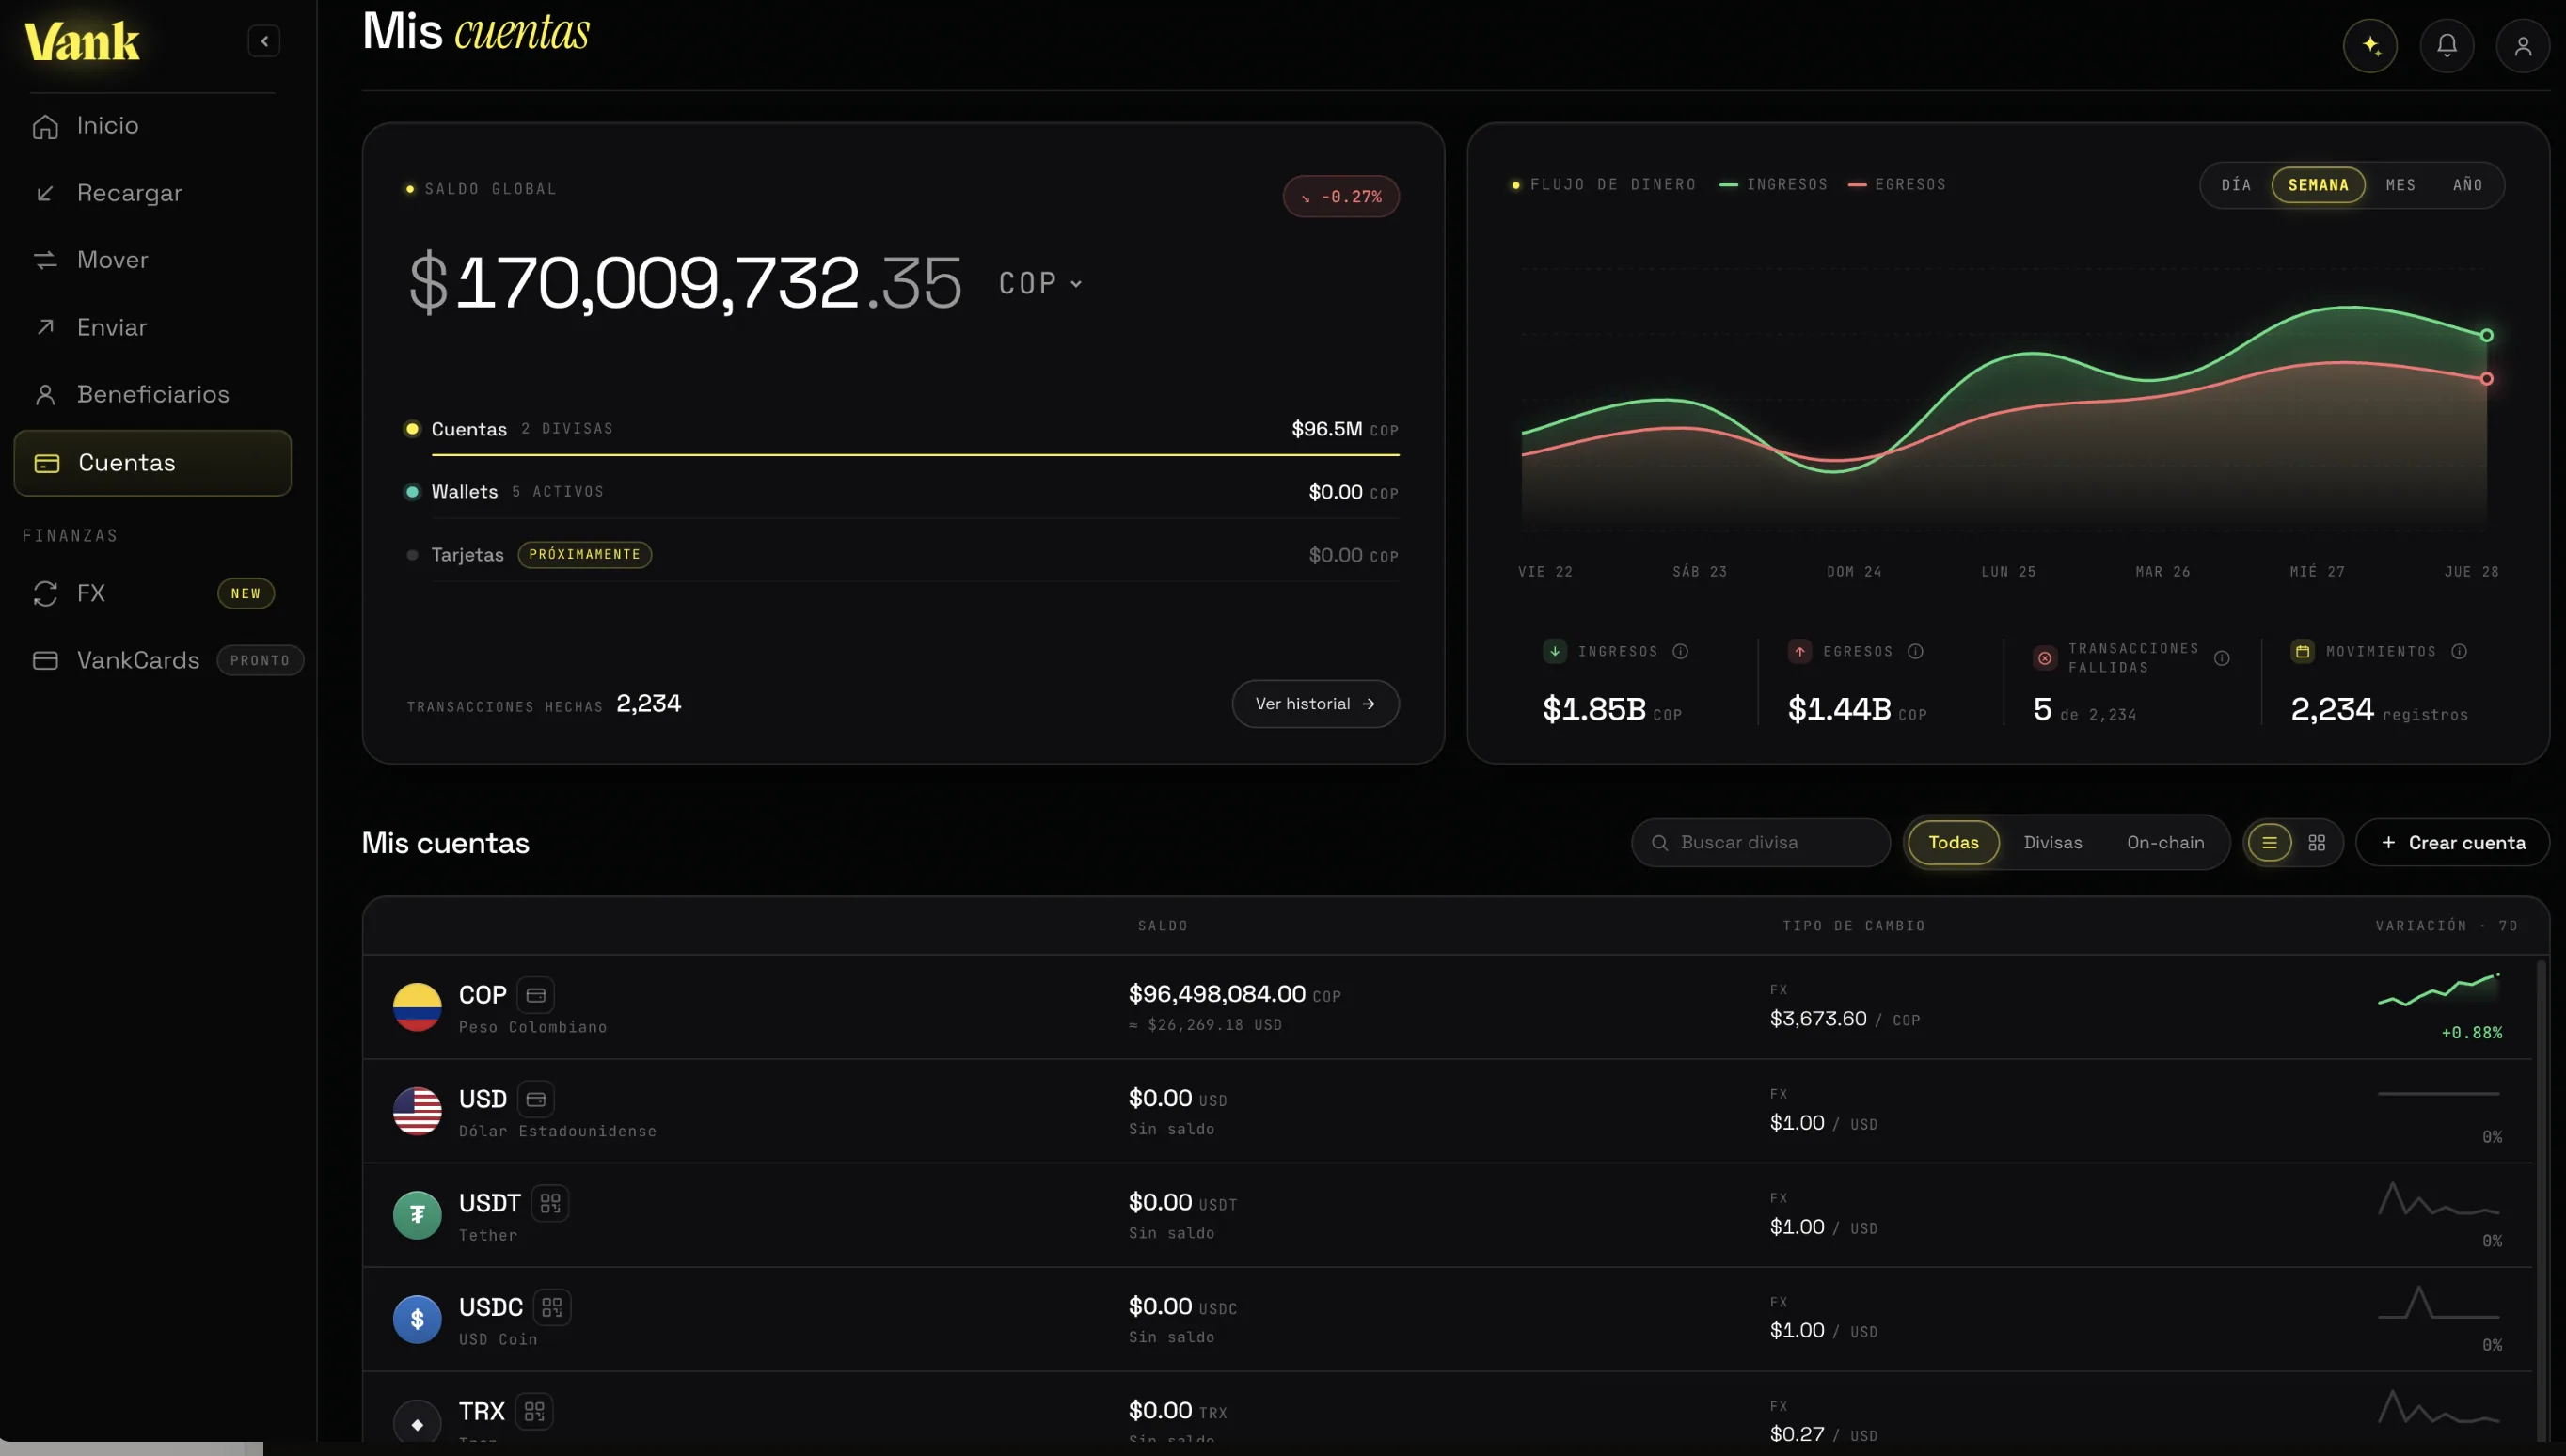The width and height of the screenshot is (2566, 1456).
Task: Click the TRX coin icon
Action: pyautogui.click(x=417, y=1422)
